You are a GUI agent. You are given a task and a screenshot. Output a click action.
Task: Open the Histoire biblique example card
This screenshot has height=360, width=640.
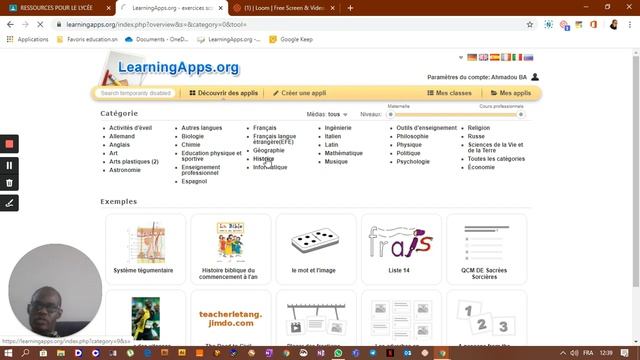pyautogui.click(x=231, y=249)
